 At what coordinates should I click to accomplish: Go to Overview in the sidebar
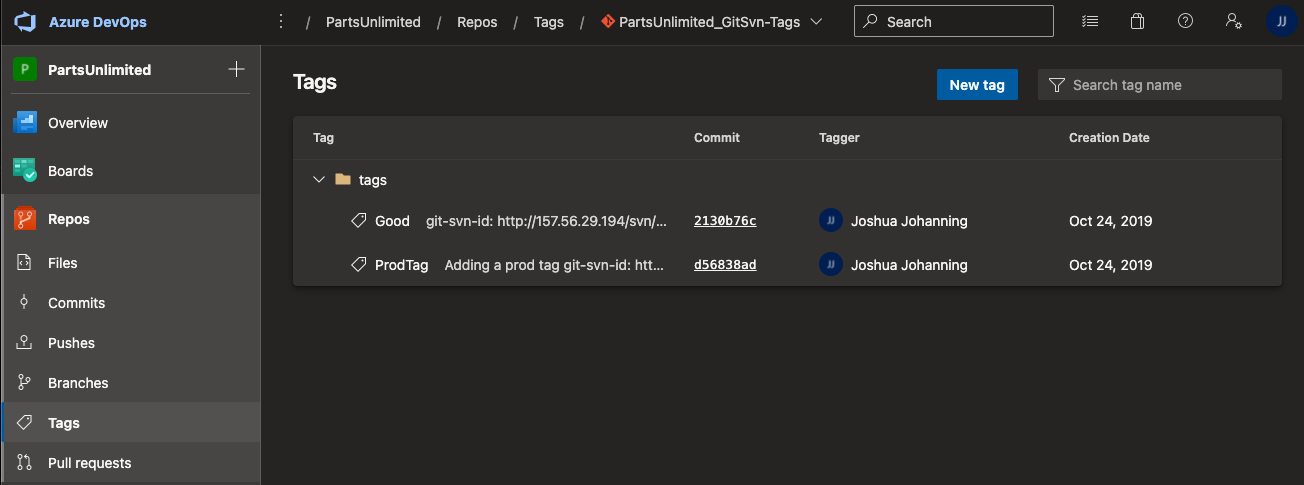[78, 123]
